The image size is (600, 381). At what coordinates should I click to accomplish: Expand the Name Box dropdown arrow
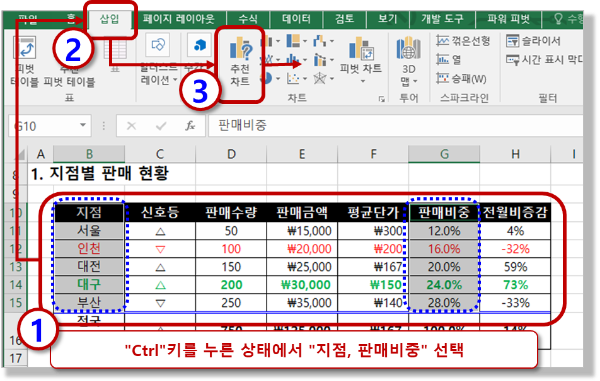(x=83, y=125)
